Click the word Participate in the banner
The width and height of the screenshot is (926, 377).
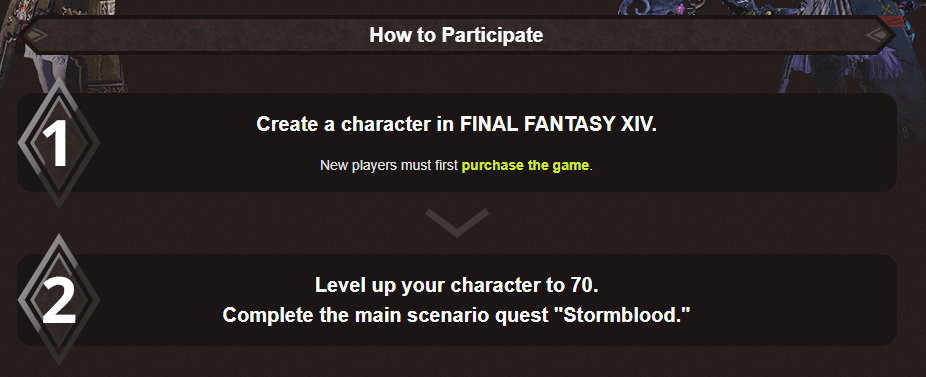[492, 35]
